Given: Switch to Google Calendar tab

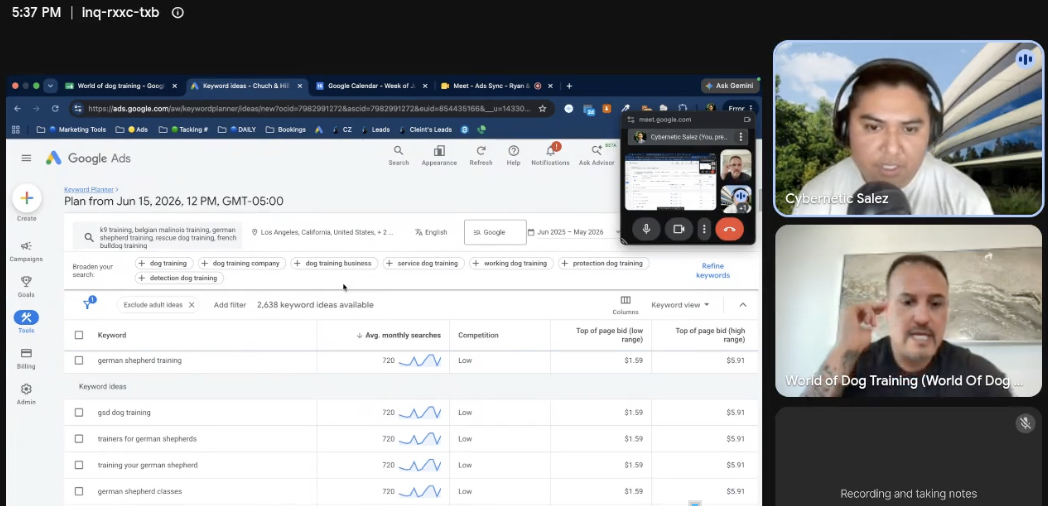Looking at the screenshot, I should click(371, 86).
